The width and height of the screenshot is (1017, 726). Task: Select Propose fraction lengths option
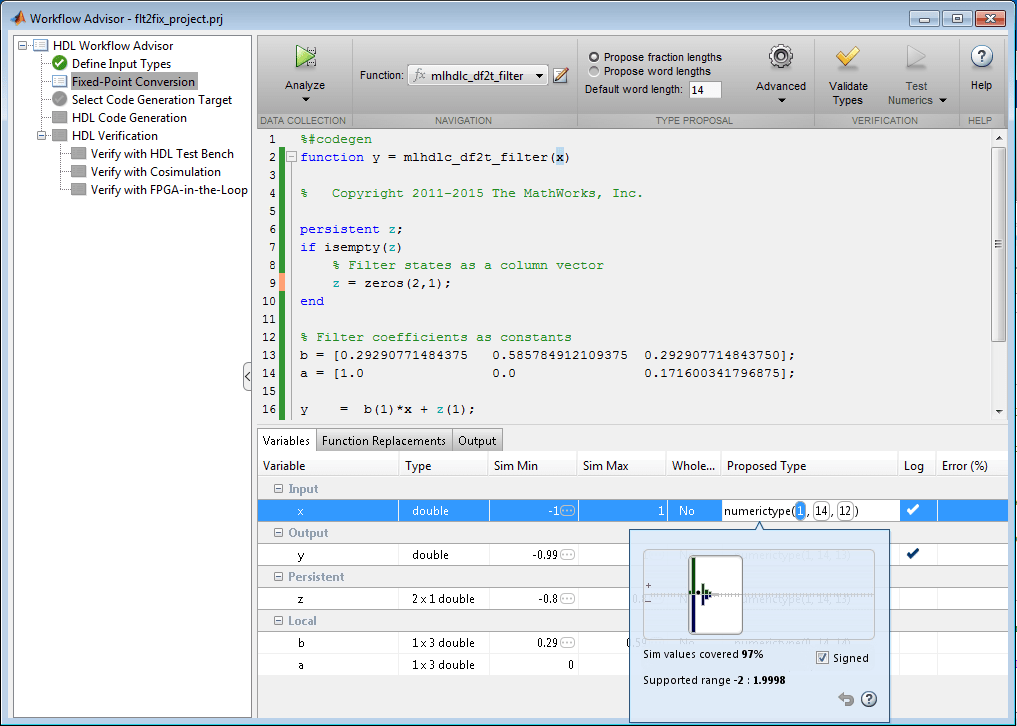pyautogui.click(x=594, y=57)
